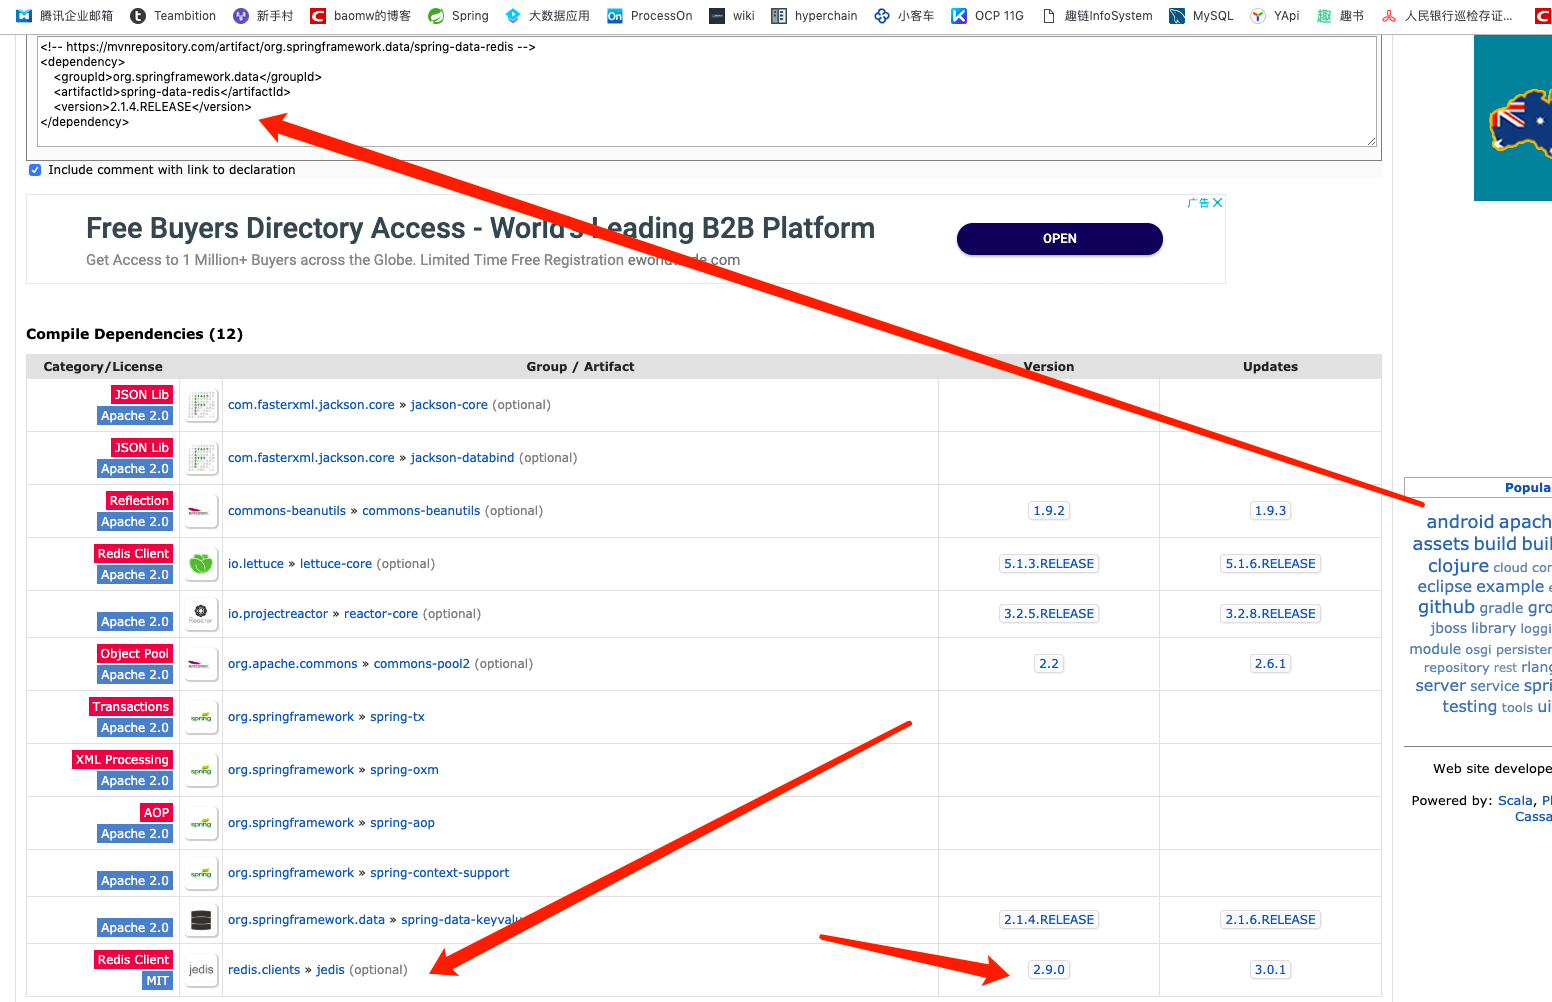
Task: Open the jackson-databind artifact link
Action: click(x=462, y=458)
